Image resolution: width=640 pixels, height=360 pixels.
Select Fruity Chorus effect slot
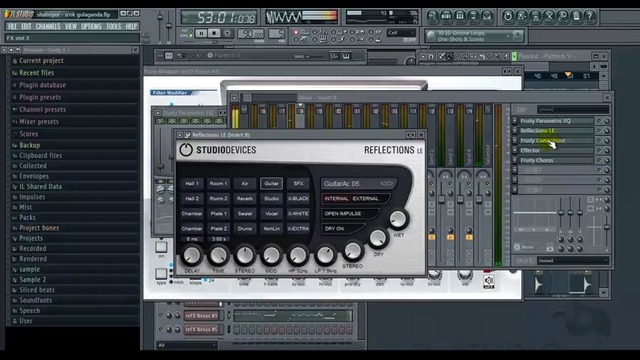(556, 160)
